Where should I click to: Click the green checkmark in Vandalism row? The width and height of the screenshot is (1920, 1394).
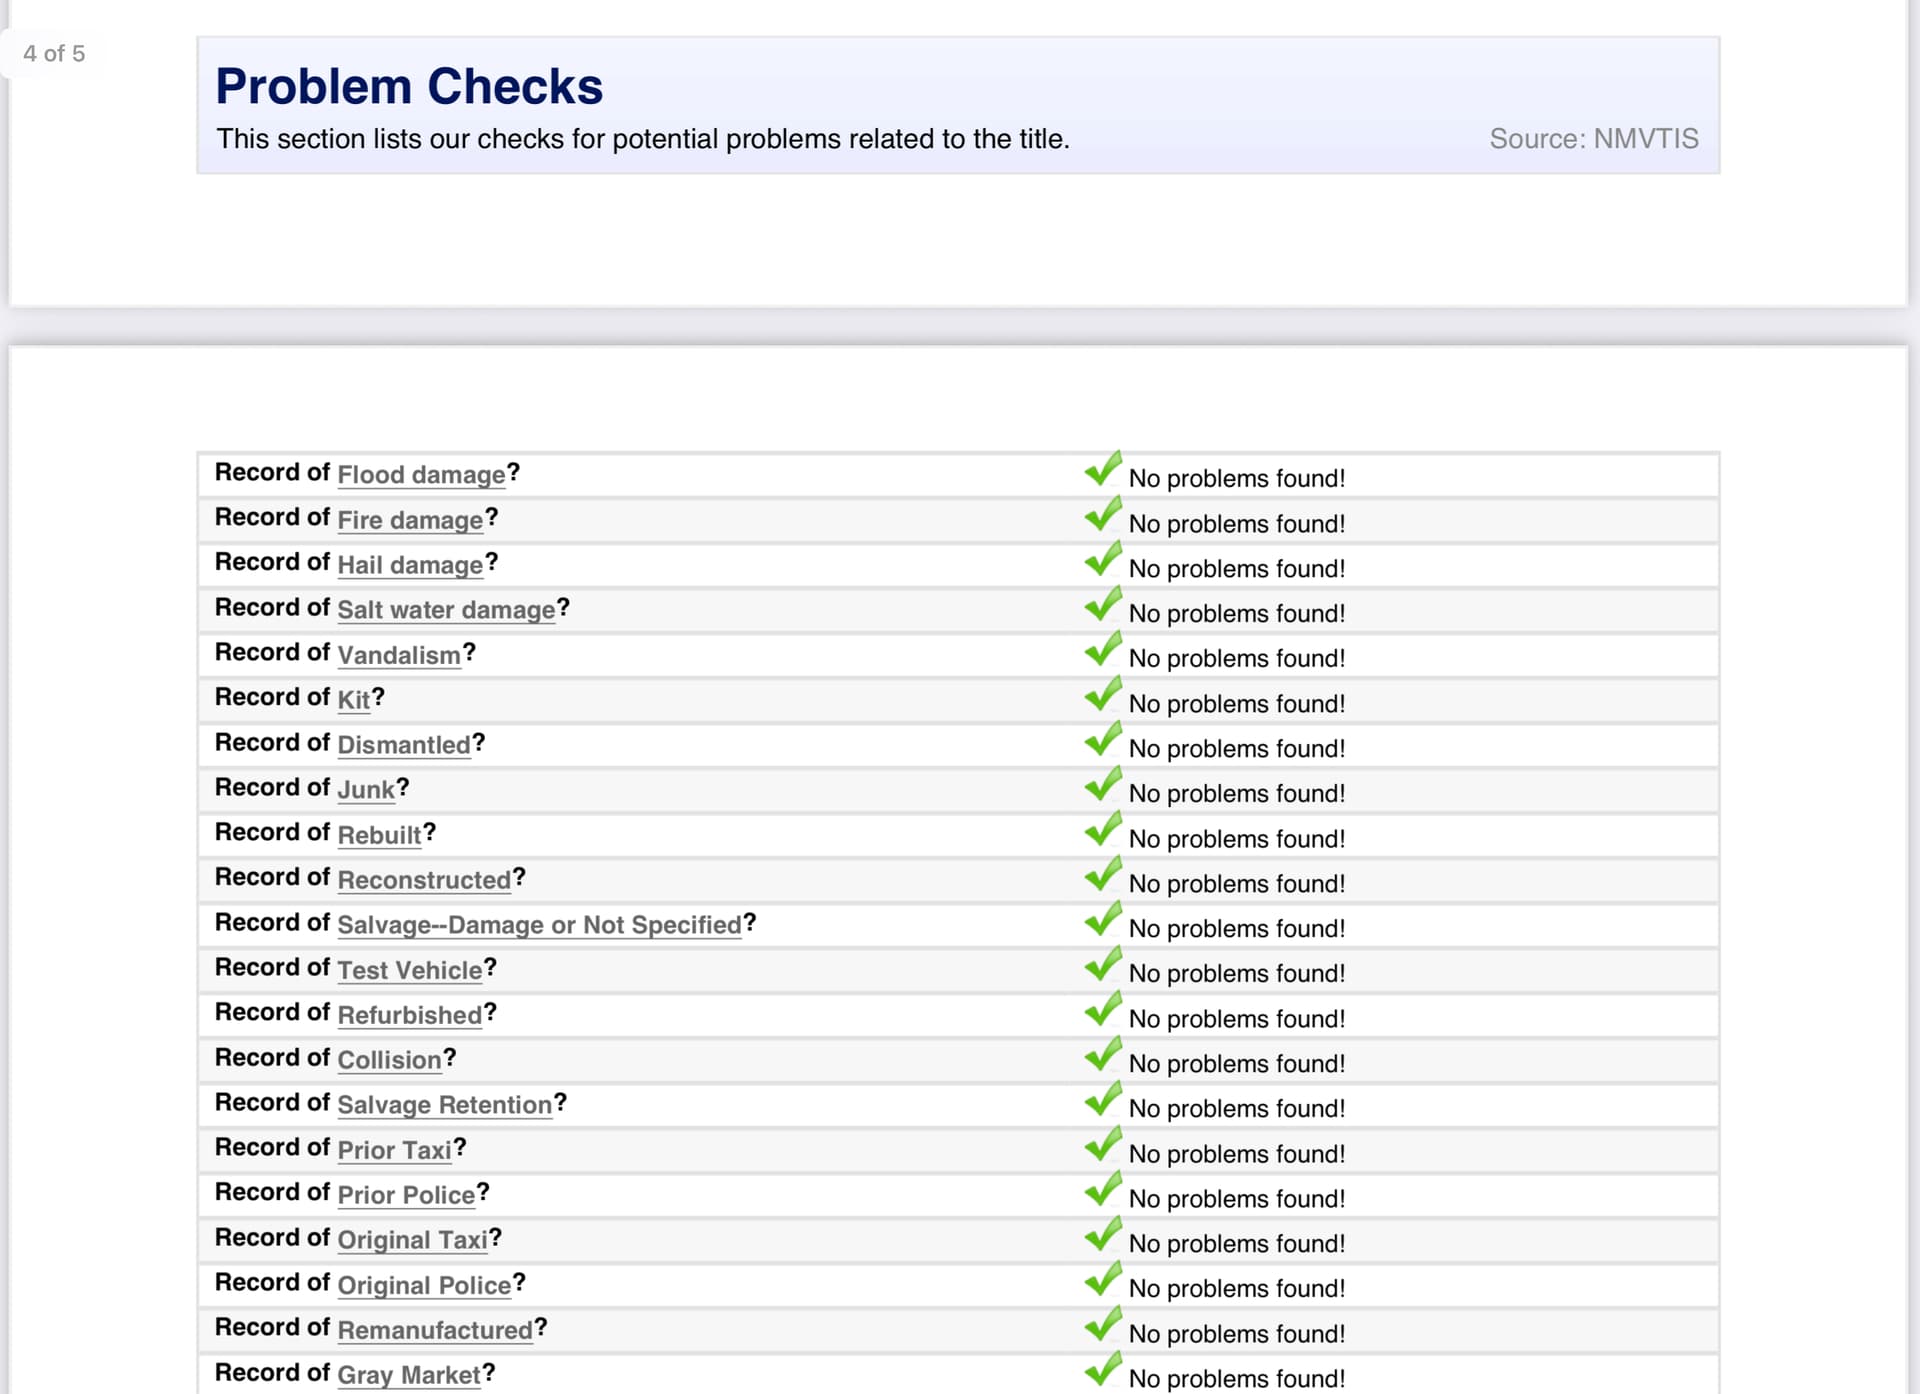pyautogui.click(x=1103, y=649)
